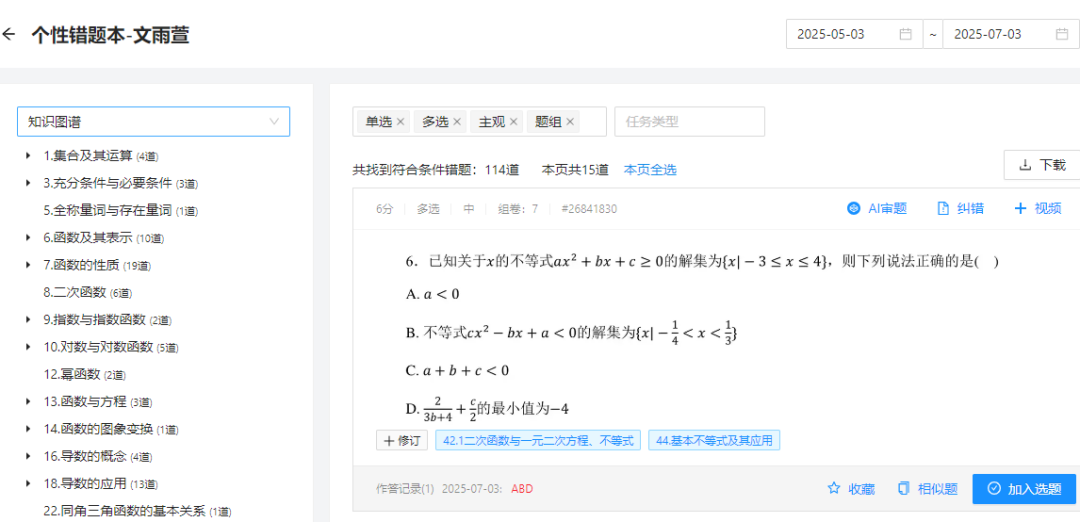Click the answer record ABD

(x=522, y=489)
